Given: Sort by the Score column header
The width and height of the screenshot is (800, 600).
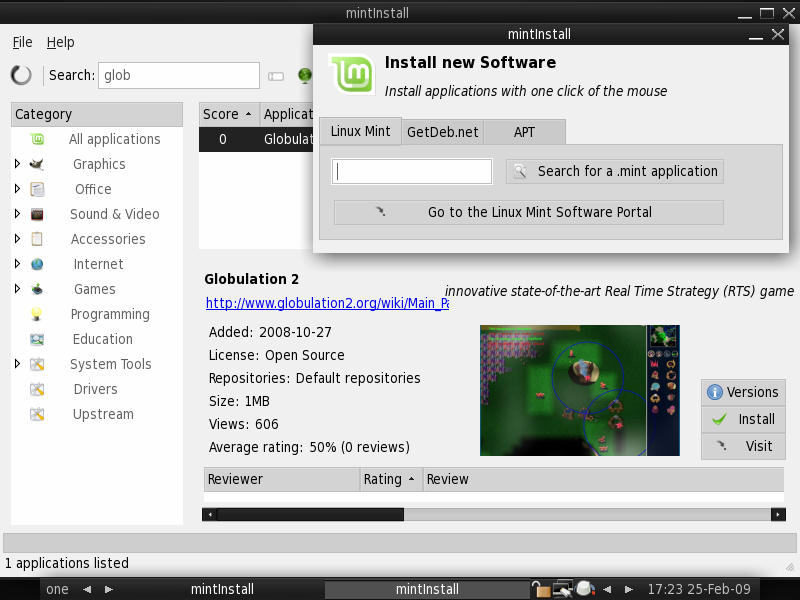Looking at the screenshot, I should [x=229, y=114].
